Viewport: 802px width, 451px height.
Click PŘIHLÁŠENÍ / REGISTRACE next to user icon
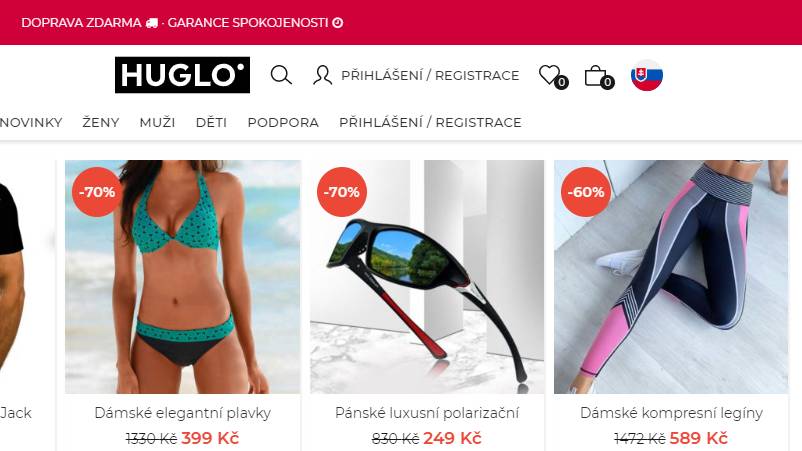(430, 76)
